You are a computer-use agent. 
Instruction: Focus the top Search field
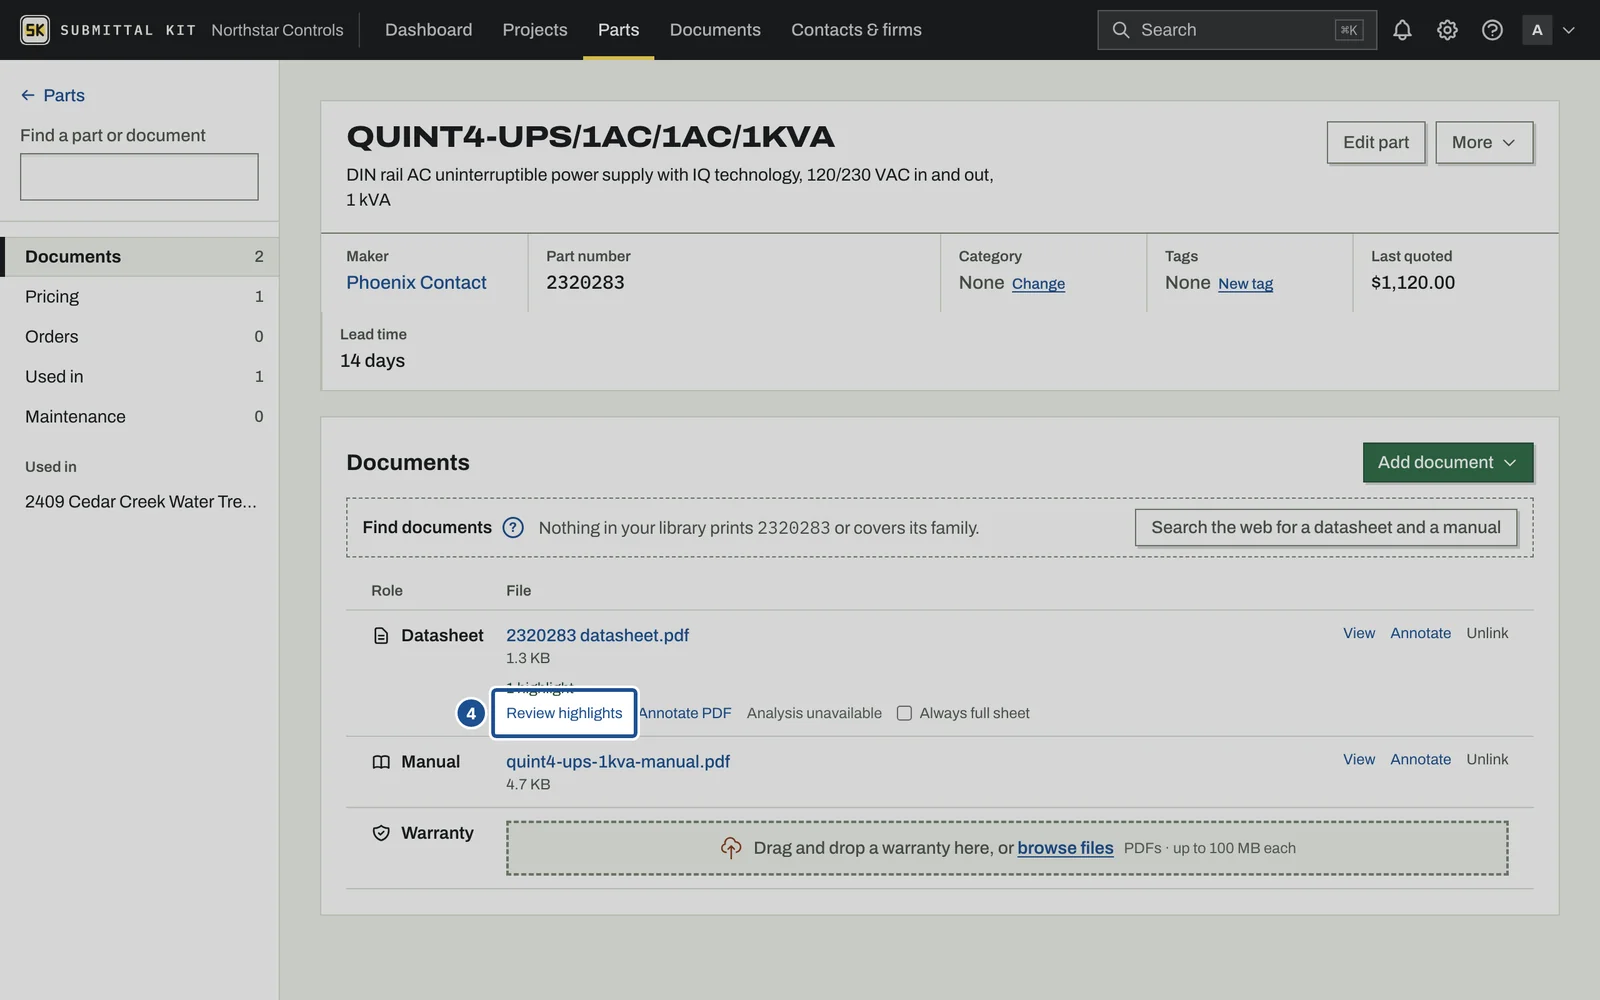pos(1237,30)
